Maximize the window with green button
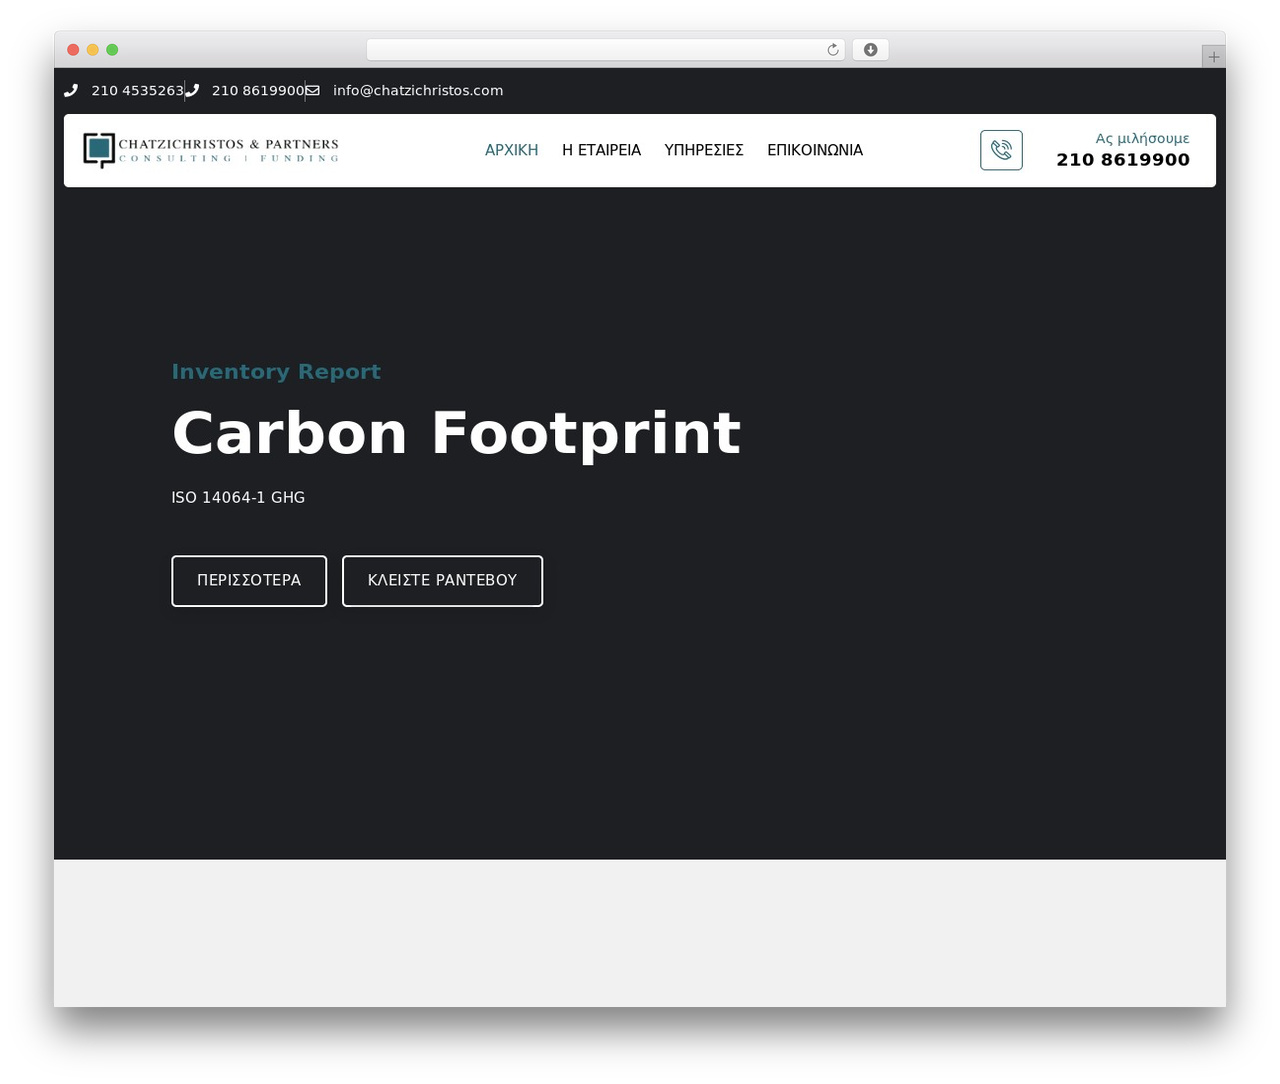Image resolution: width=1280 pixels, height=1084 pixels. click(x=112, y=50)
